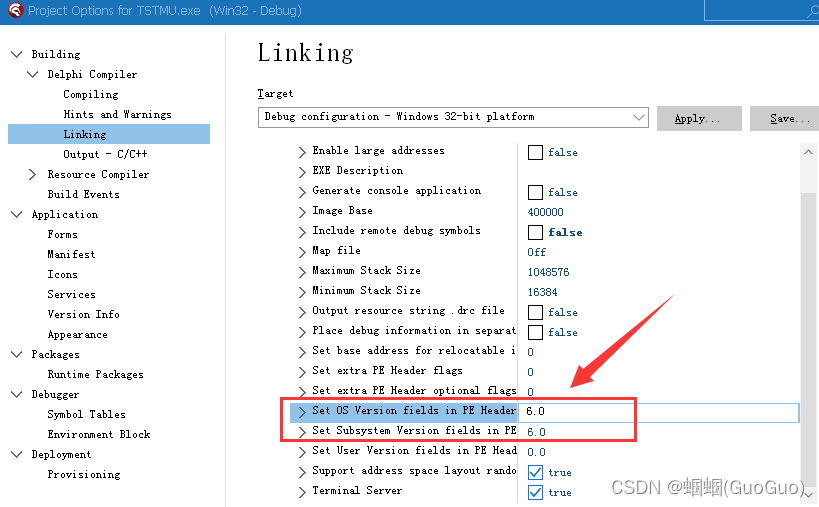Image resolution: width=819 pixels, height=507 pixels.
Task: Edit the OS Version field value 6.0
Action: pos(659,412)
